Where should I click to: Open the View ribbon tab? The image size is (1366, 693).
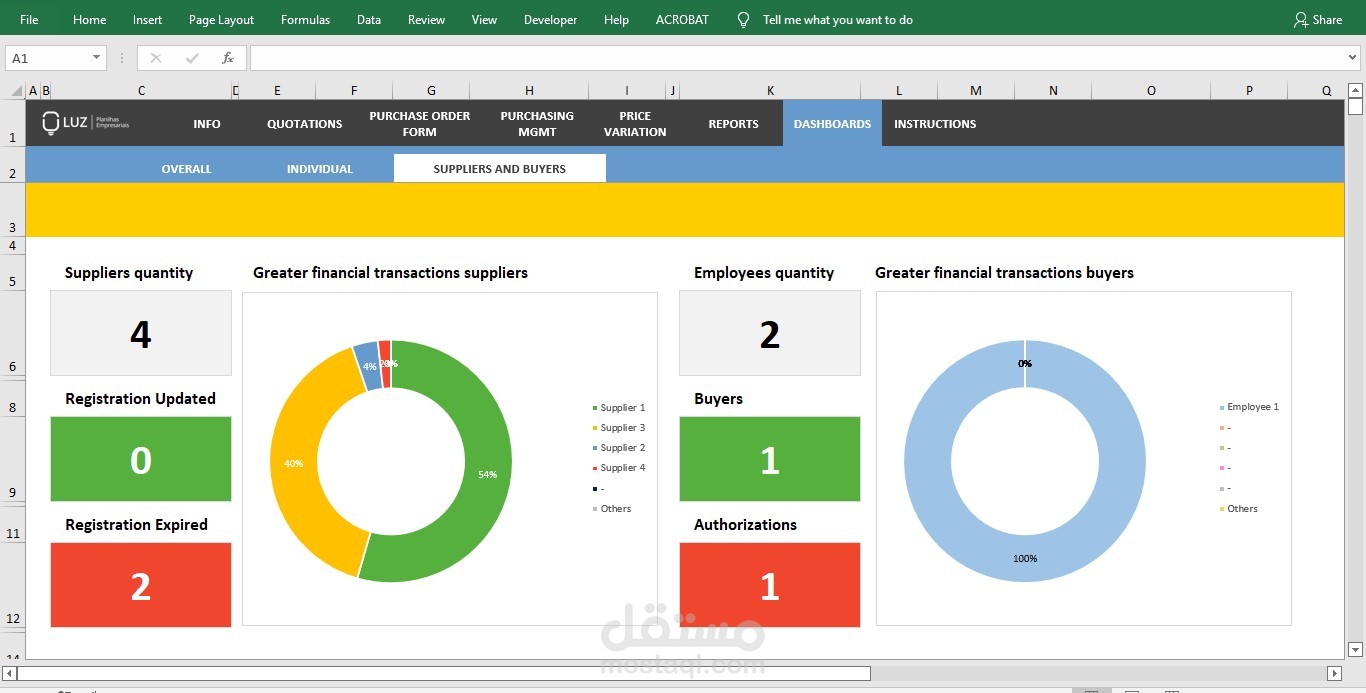click(484, 19)
